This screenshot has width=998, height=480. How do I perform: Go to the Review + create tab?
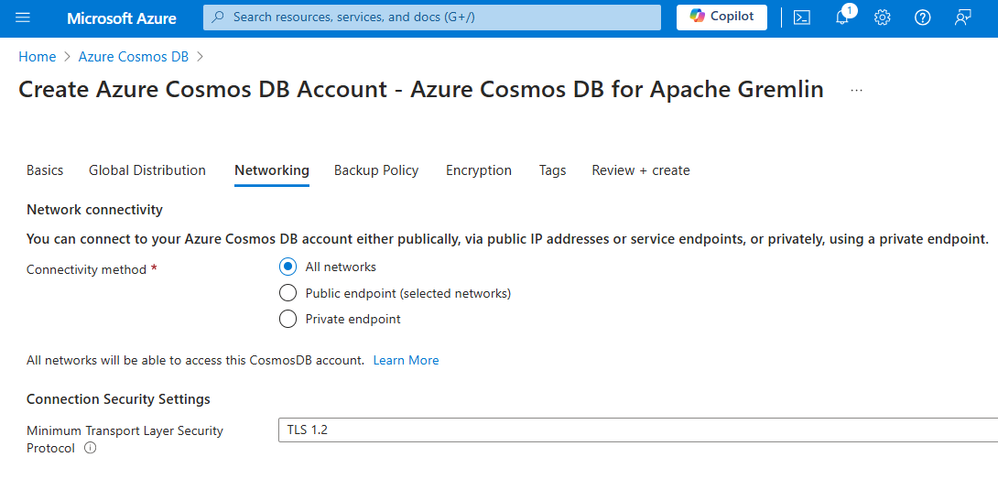click(640, 170)
